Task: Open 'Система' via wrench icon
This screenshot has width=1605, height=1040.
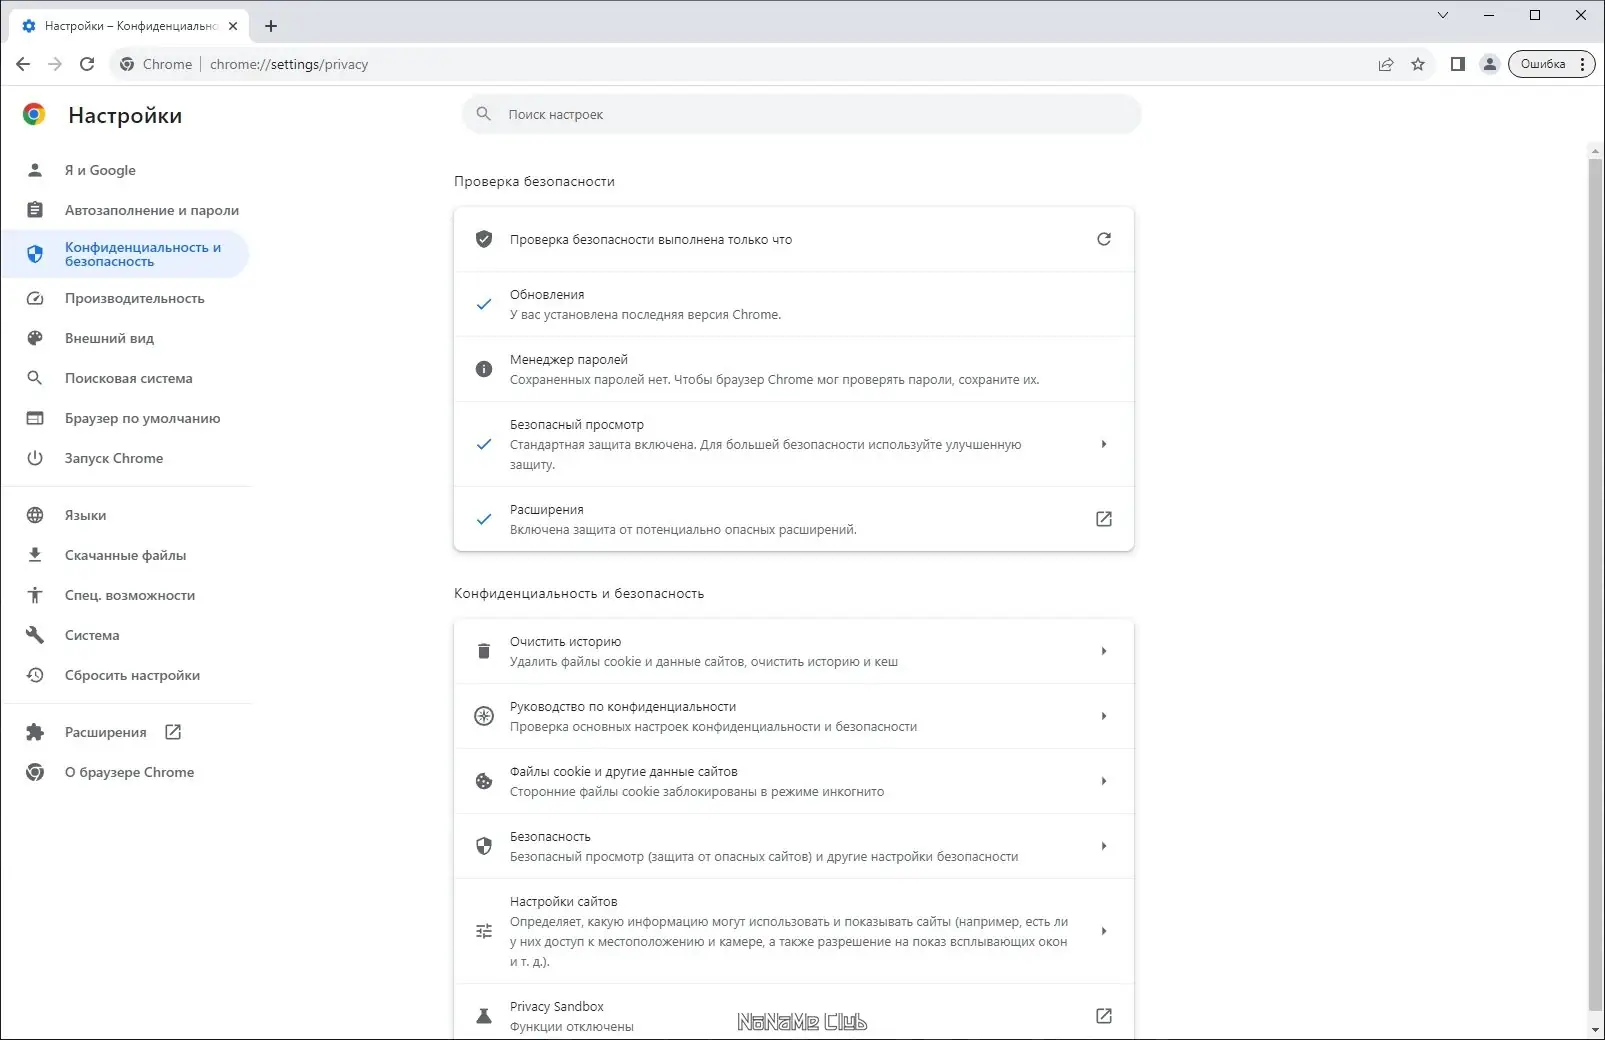Action: (x=36, y=635)
